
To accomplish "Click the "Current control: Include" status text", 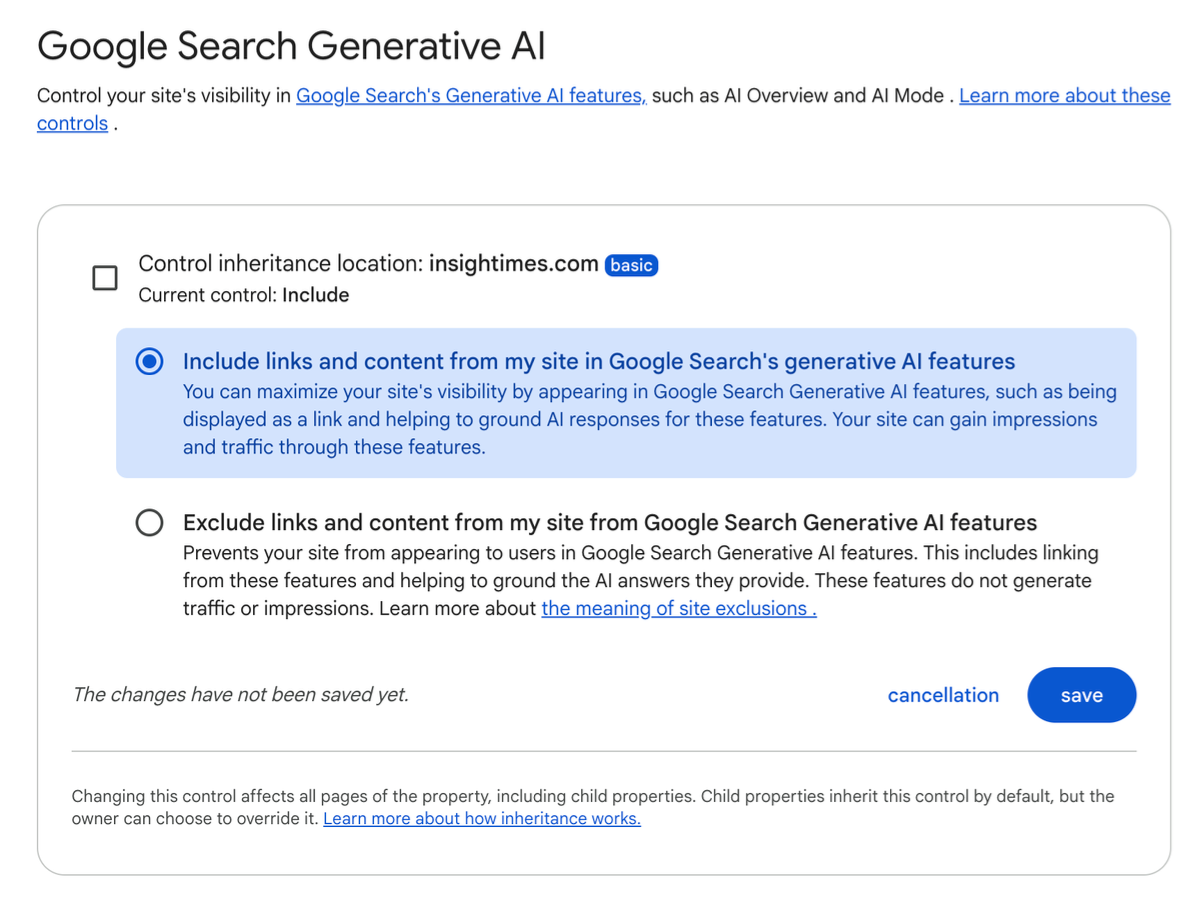I will pos(243,295).
